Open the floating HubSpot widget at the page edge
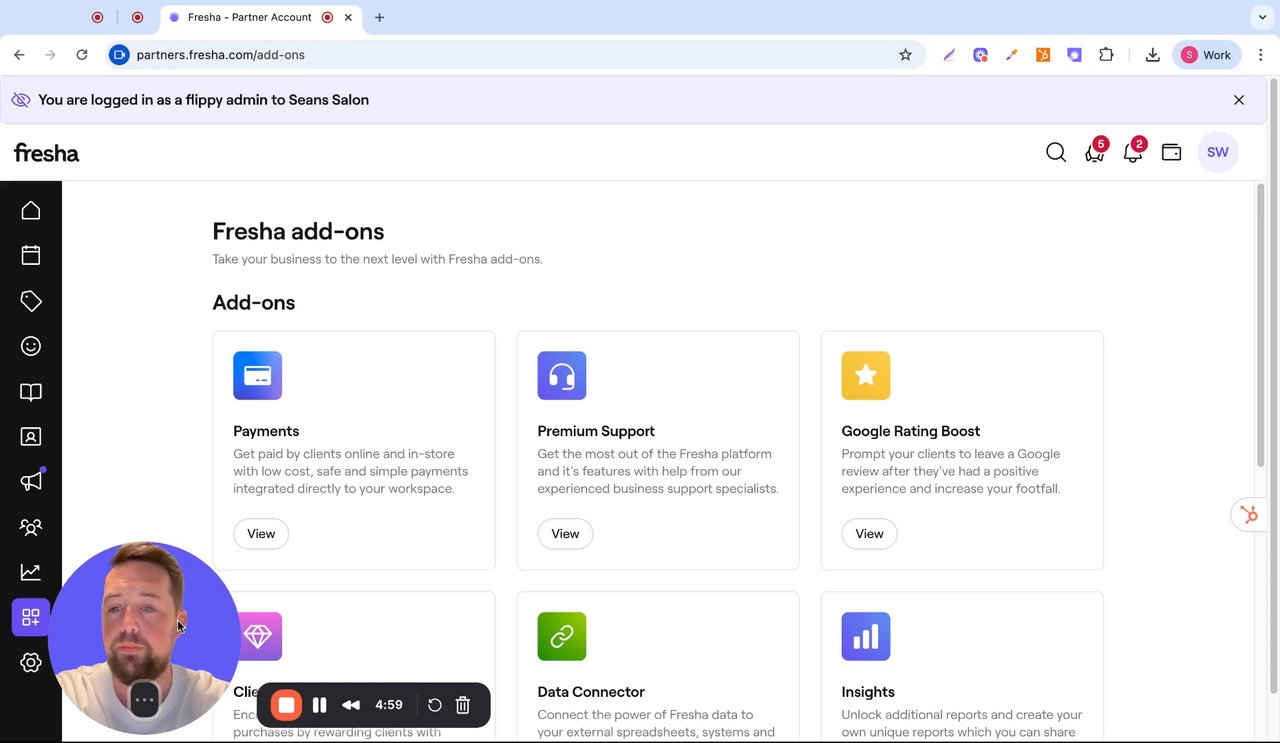The height and width of the screenshot is (743, 1280). click(x=1249, y=515)
